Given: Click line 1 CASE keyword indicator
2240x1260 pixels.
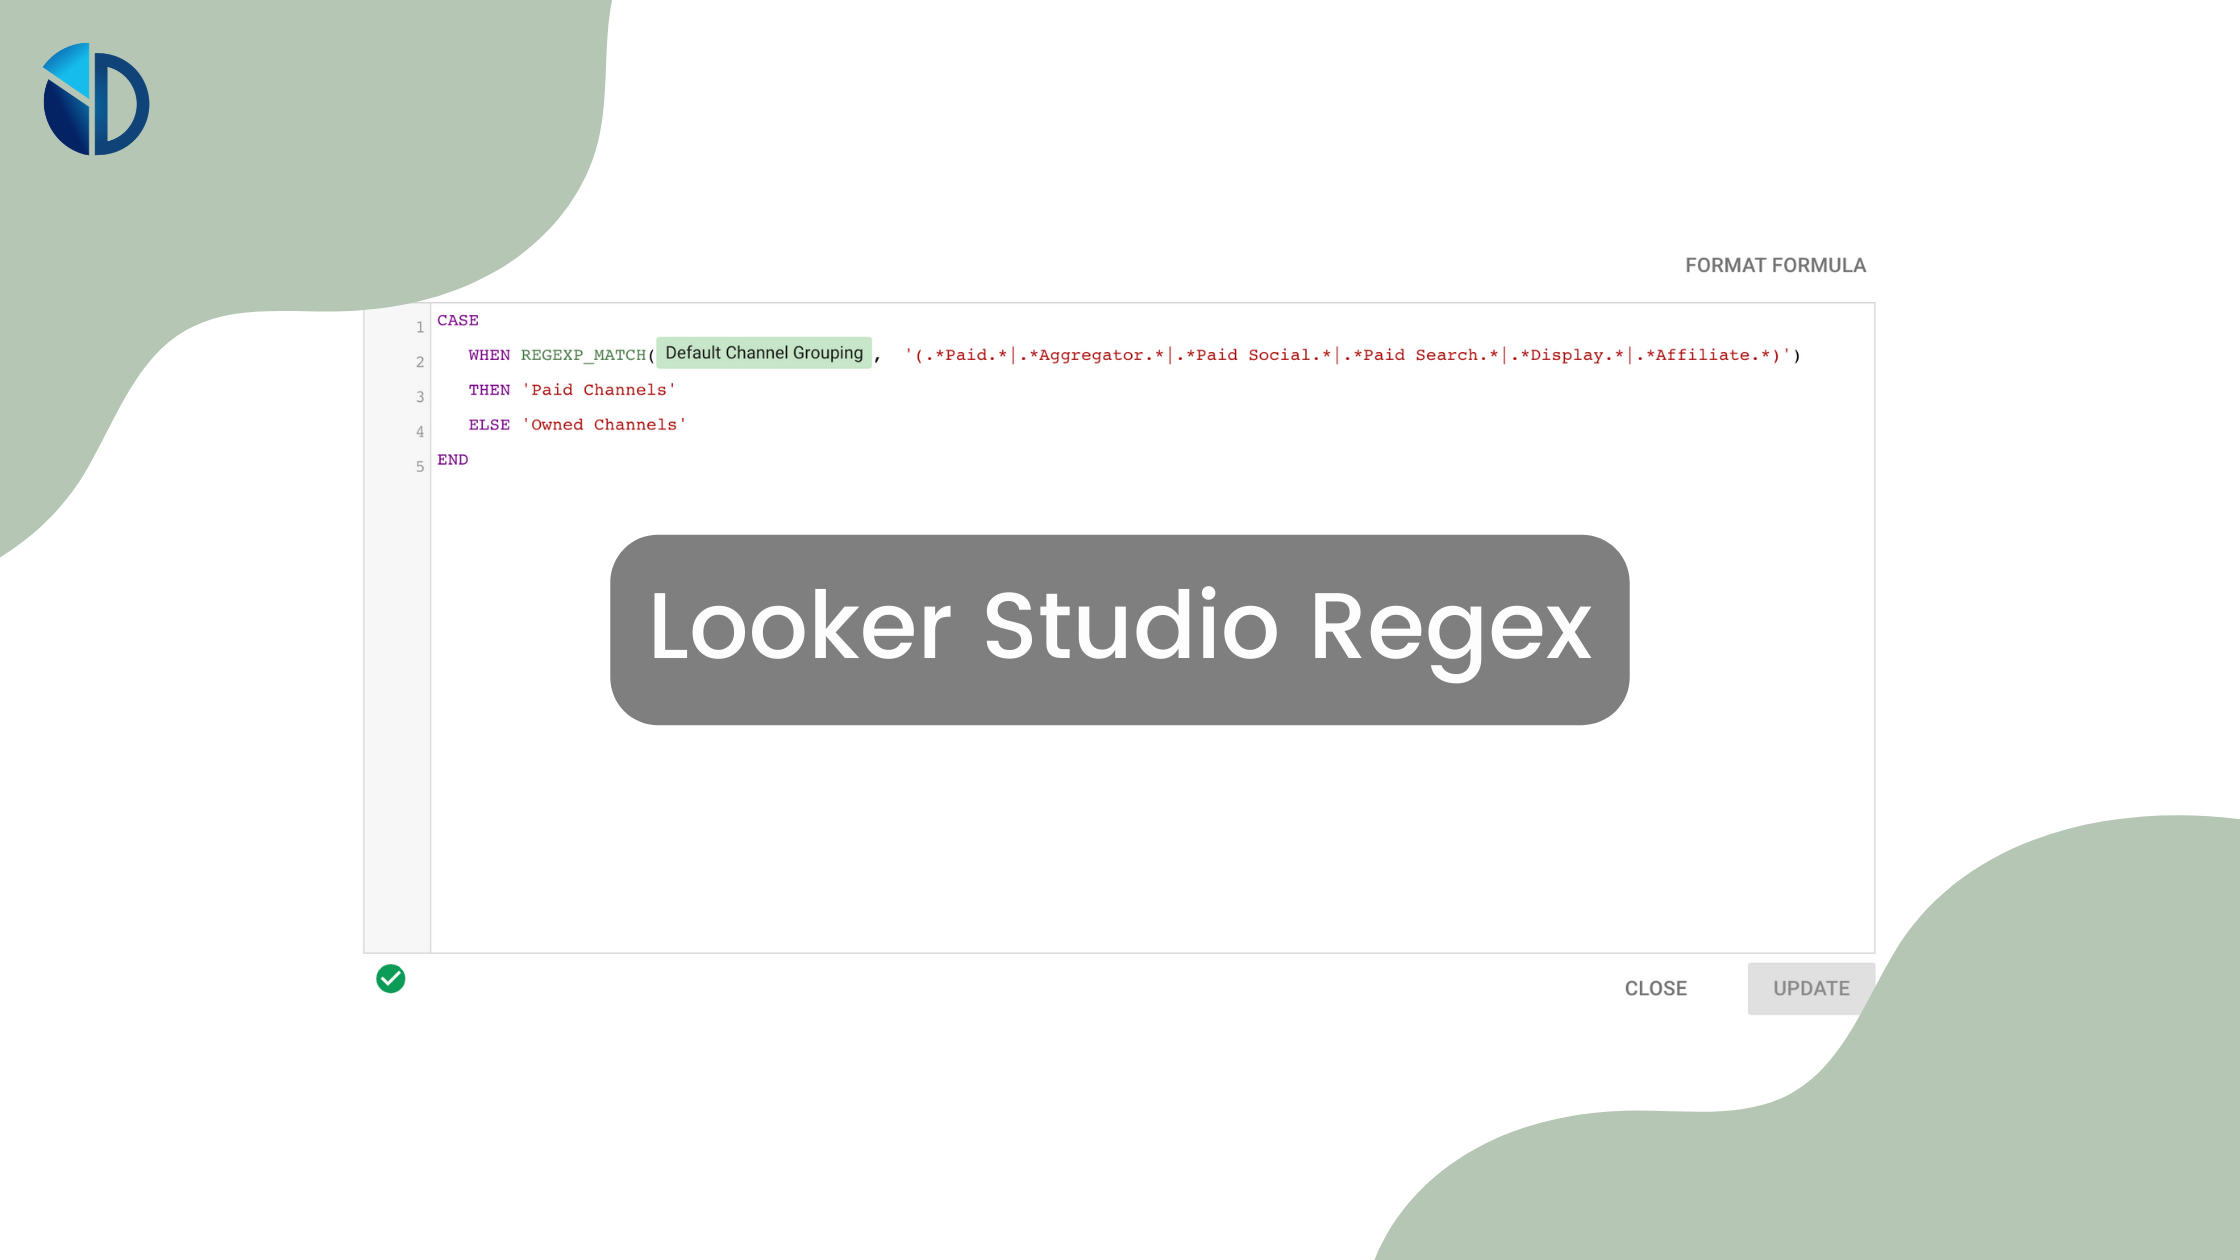Looking at the screenshot, I should tap(457, 320).
